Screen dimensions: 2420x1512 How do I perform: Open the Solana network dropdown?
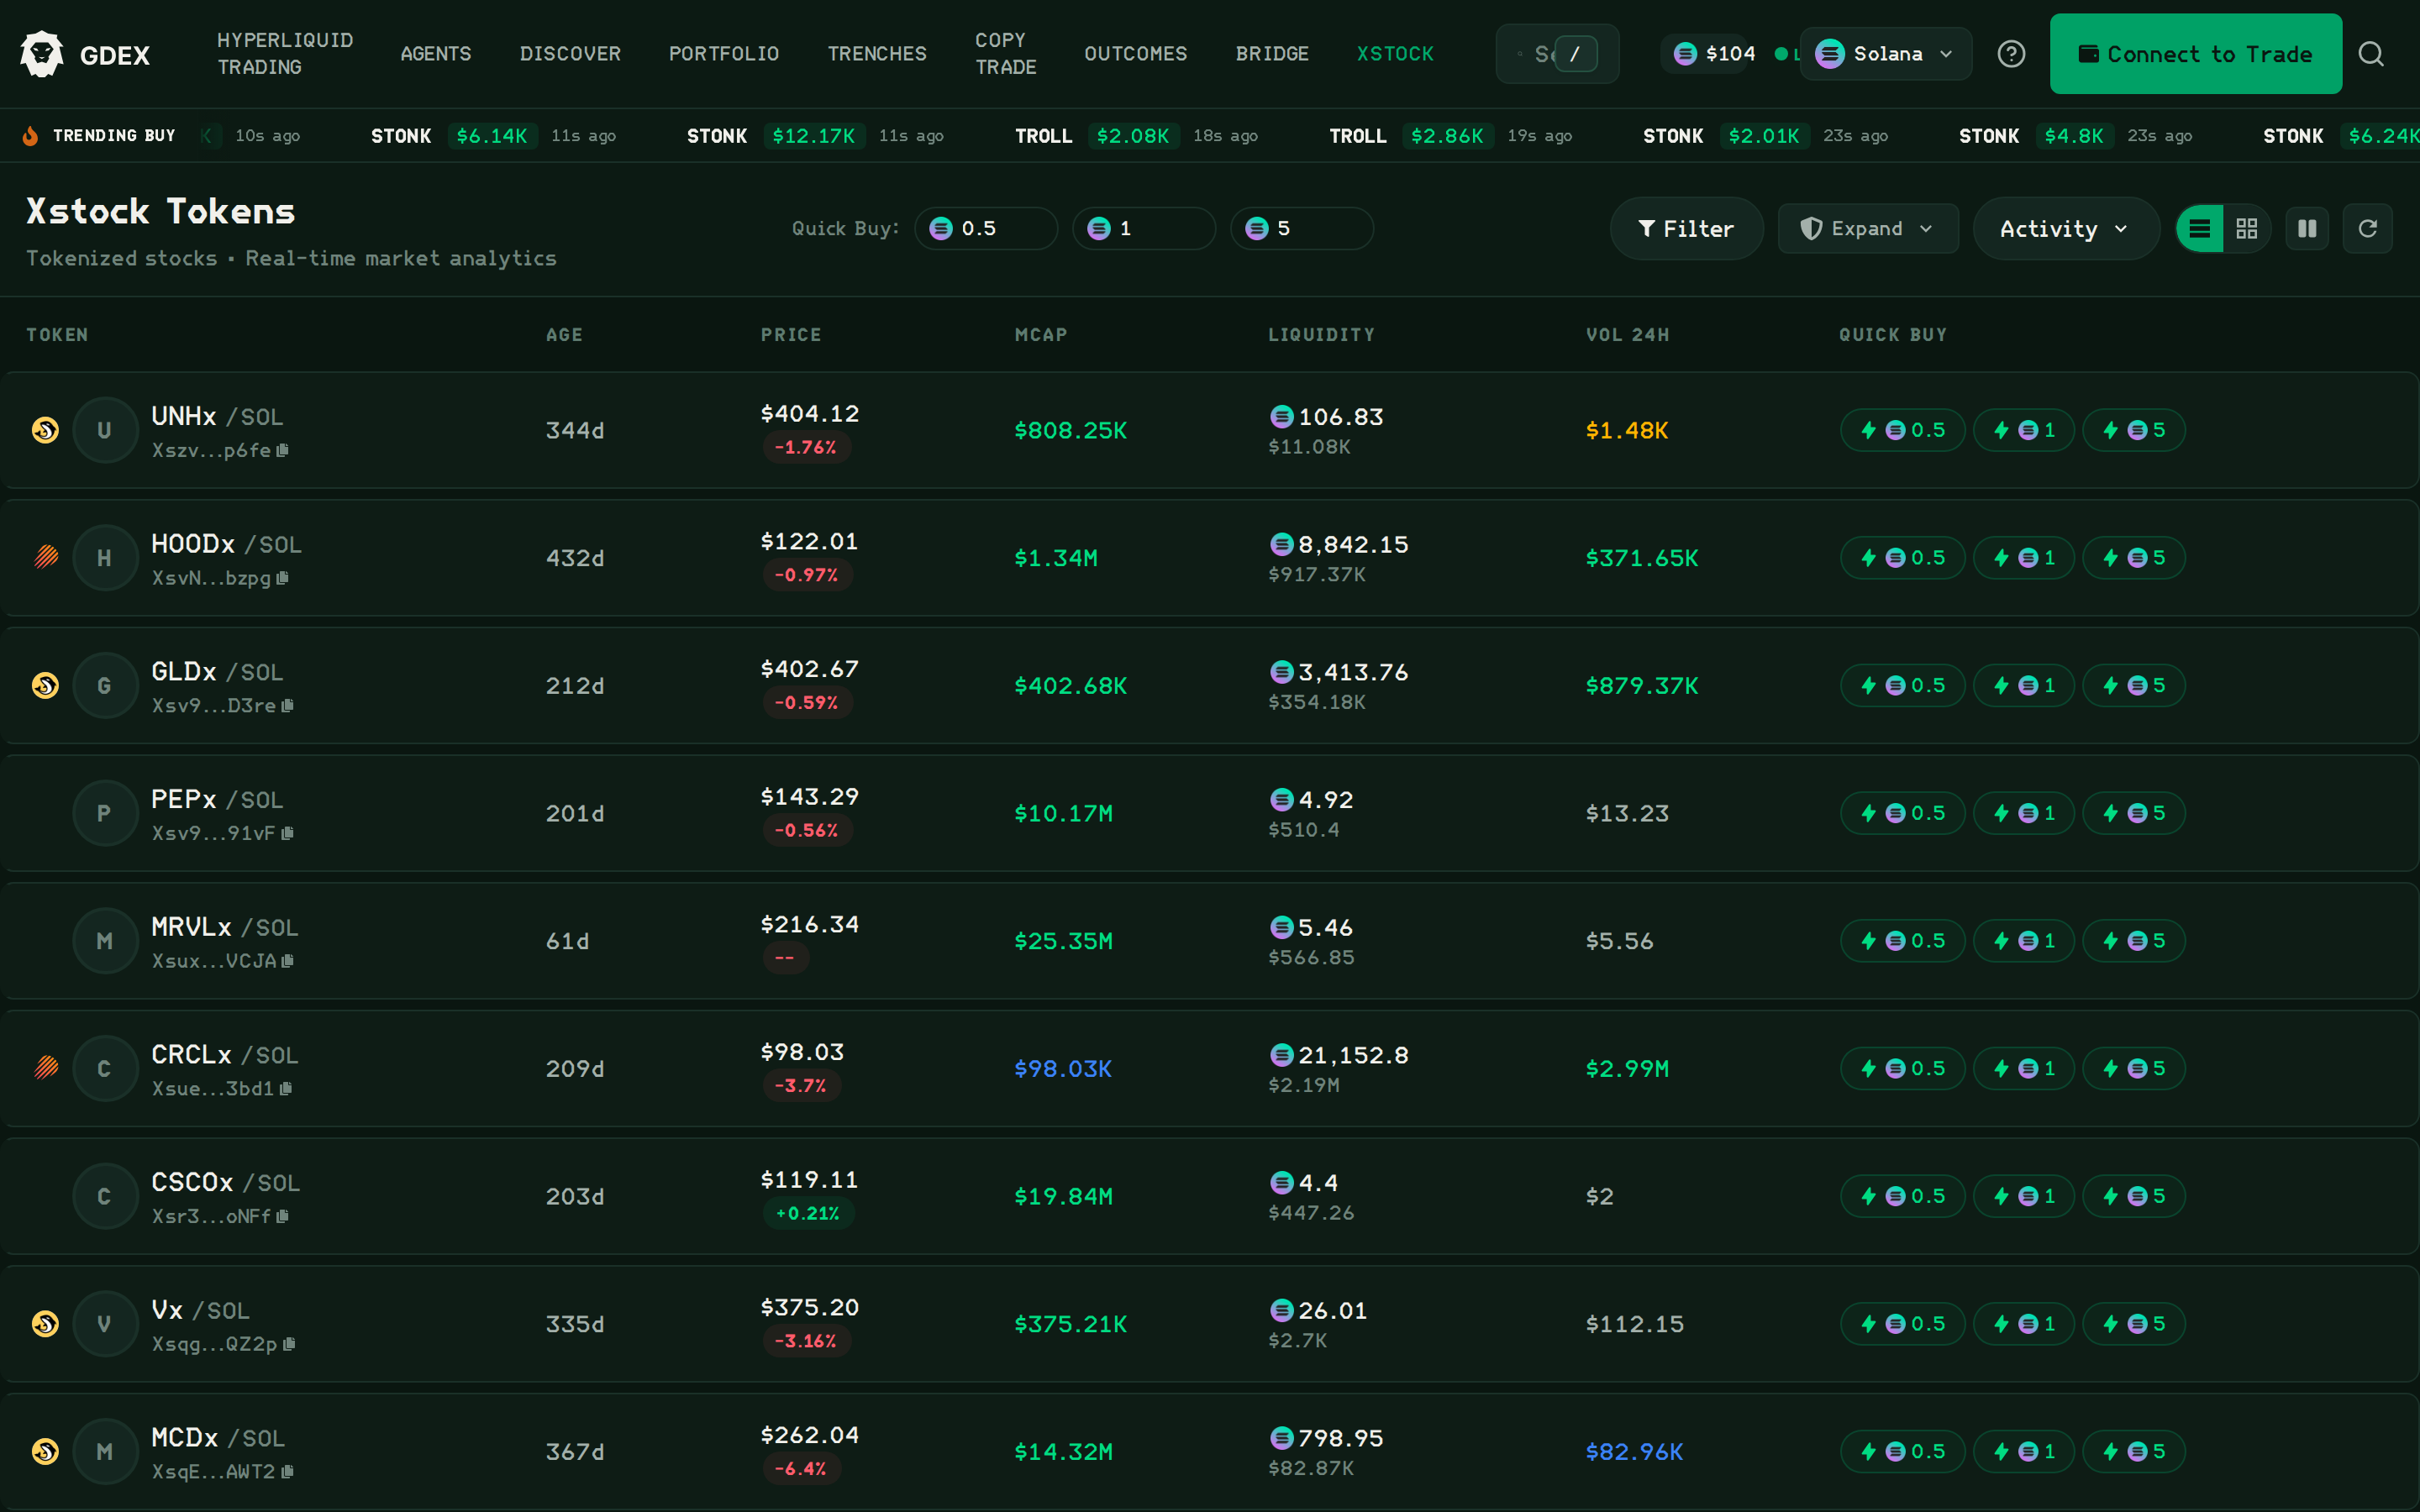[x=1884, y=54]
